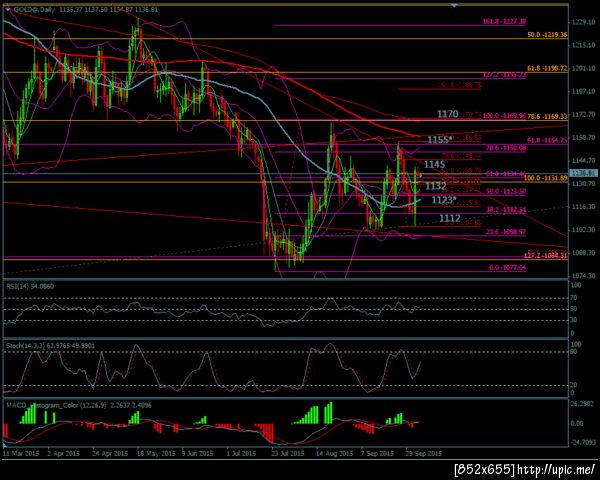Click RSI scale level 30

[x=575, y=320]
